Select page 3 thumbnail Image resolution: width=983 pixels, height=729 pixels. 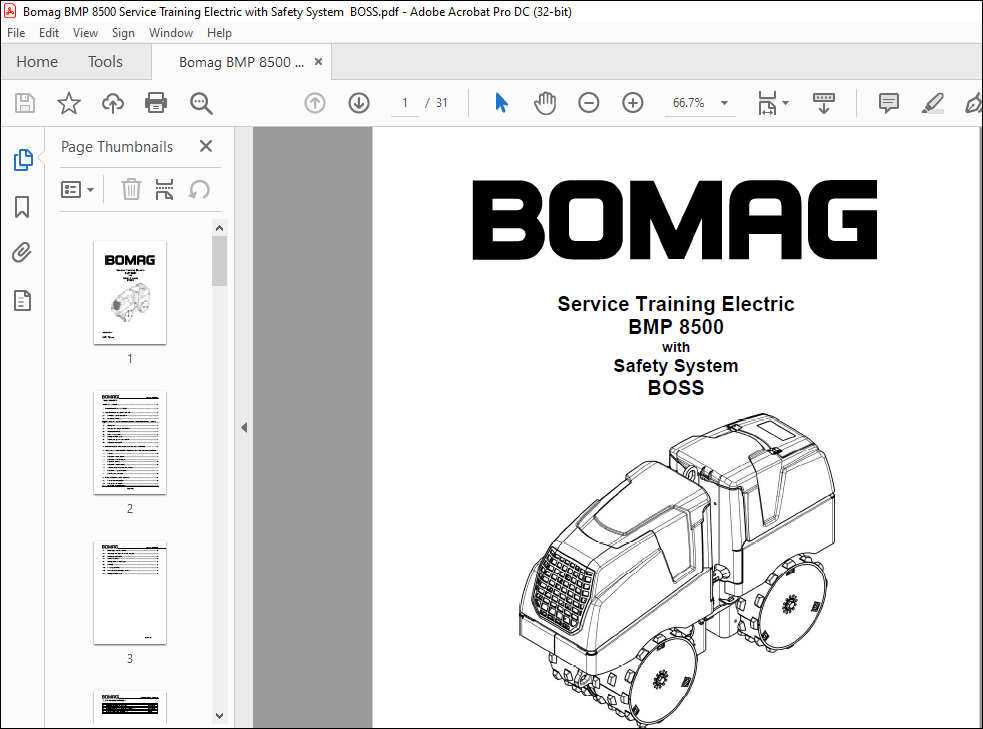[x=130, y=592]
